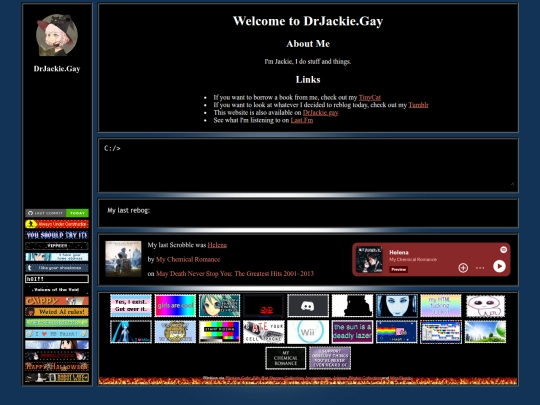The height and width of the screenshot is (405, 540).
Task: Click the Voices of the Void banner
Action: click(57, 290)
